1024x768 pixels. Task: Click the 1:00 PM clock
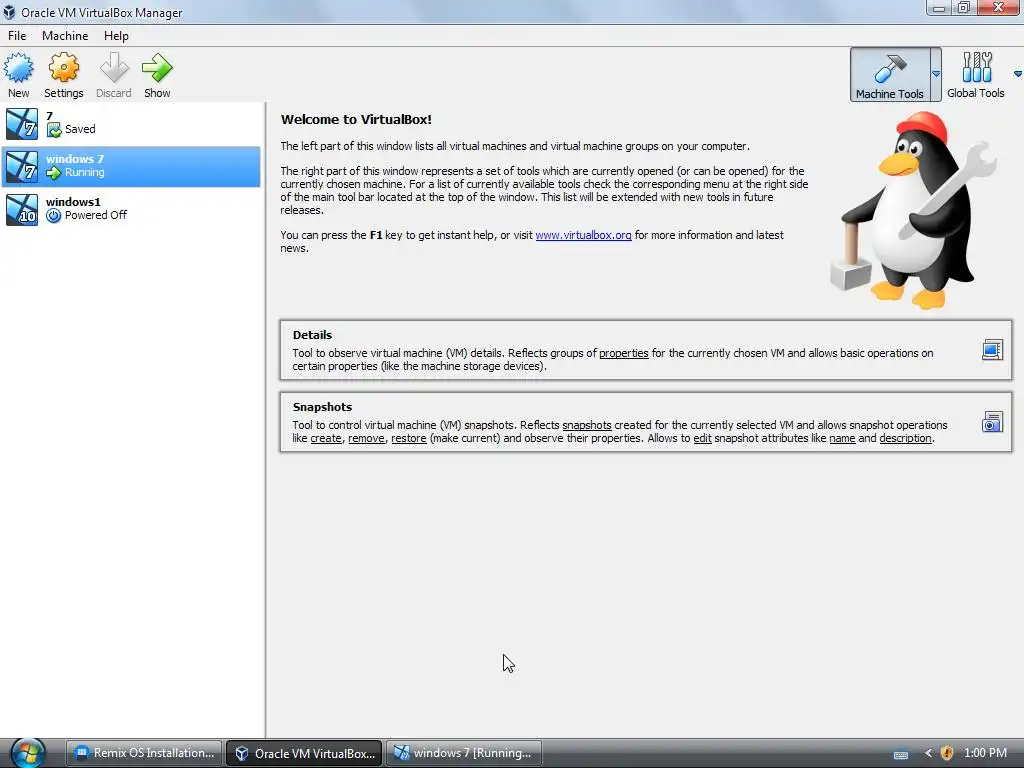pos(985,753)
